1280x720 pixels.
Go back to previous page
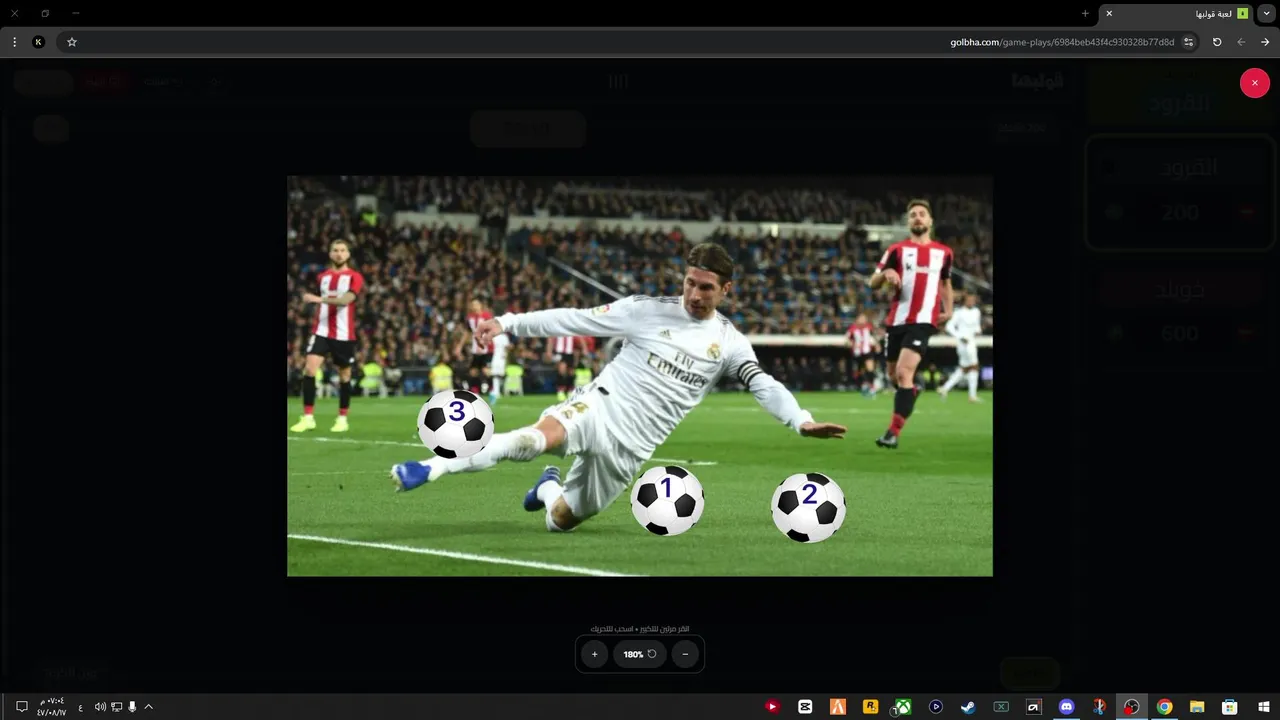[x=1265, y=42]
